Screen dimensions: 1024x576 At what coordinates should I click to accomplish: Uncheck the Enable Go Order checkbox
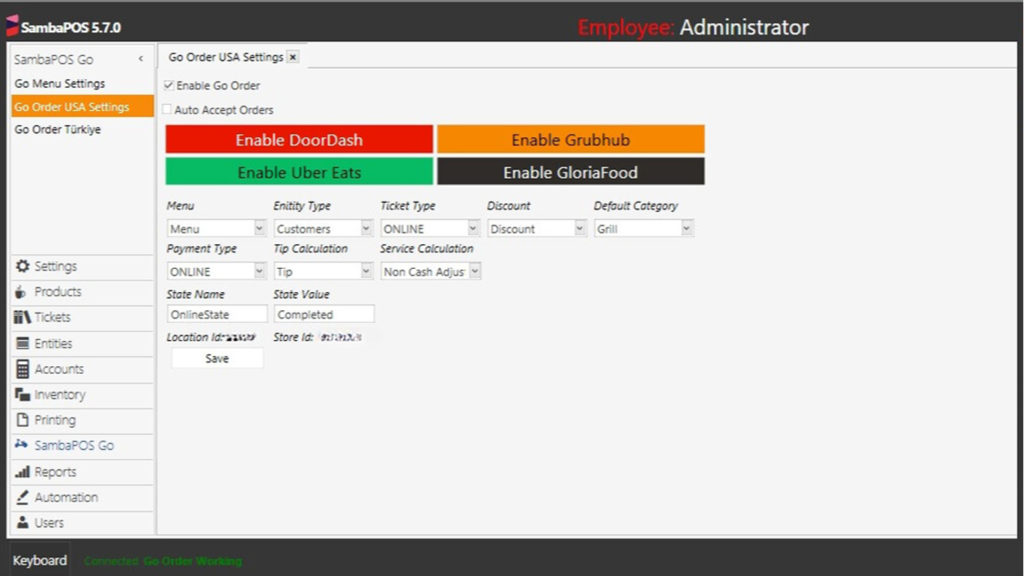[x=169, y=86]
